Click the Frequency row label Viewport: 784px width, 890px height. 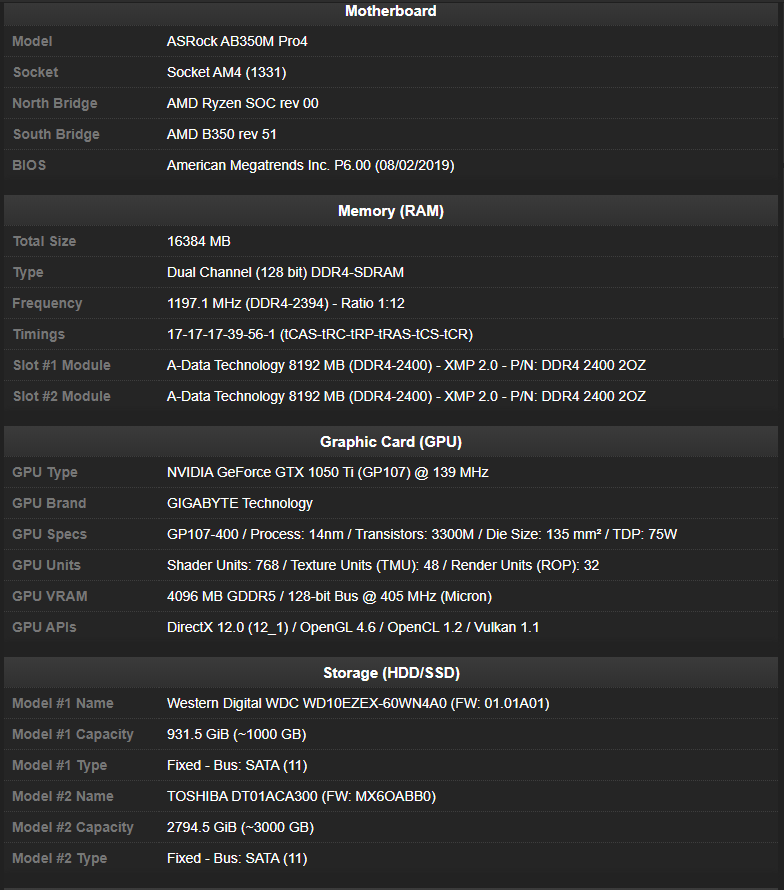pos(47,304)
